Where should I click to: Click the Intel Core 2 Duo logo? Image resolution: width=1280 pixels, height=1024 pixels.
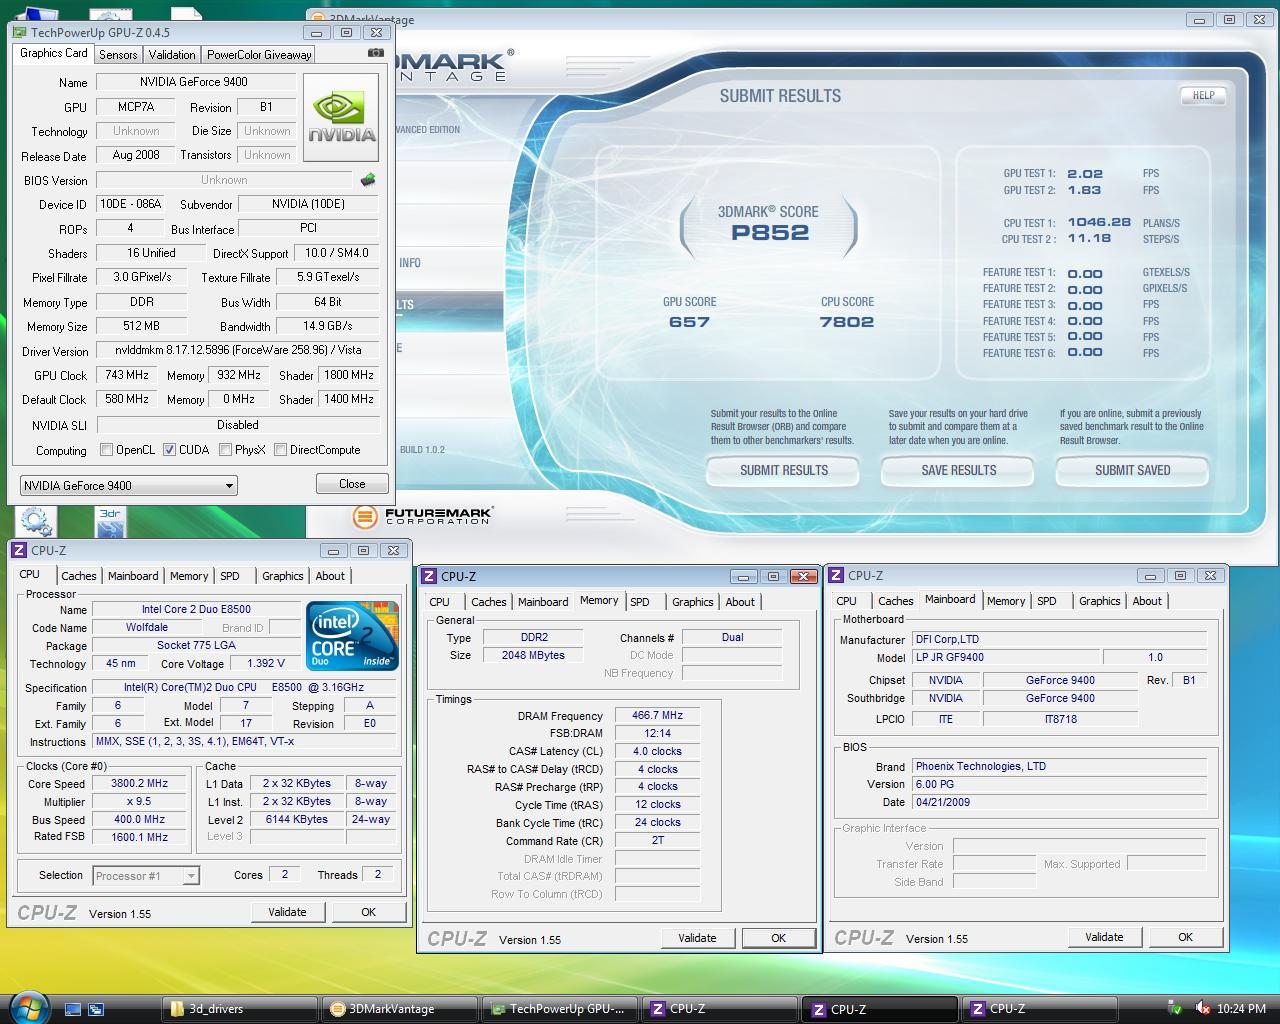[352, 636]
